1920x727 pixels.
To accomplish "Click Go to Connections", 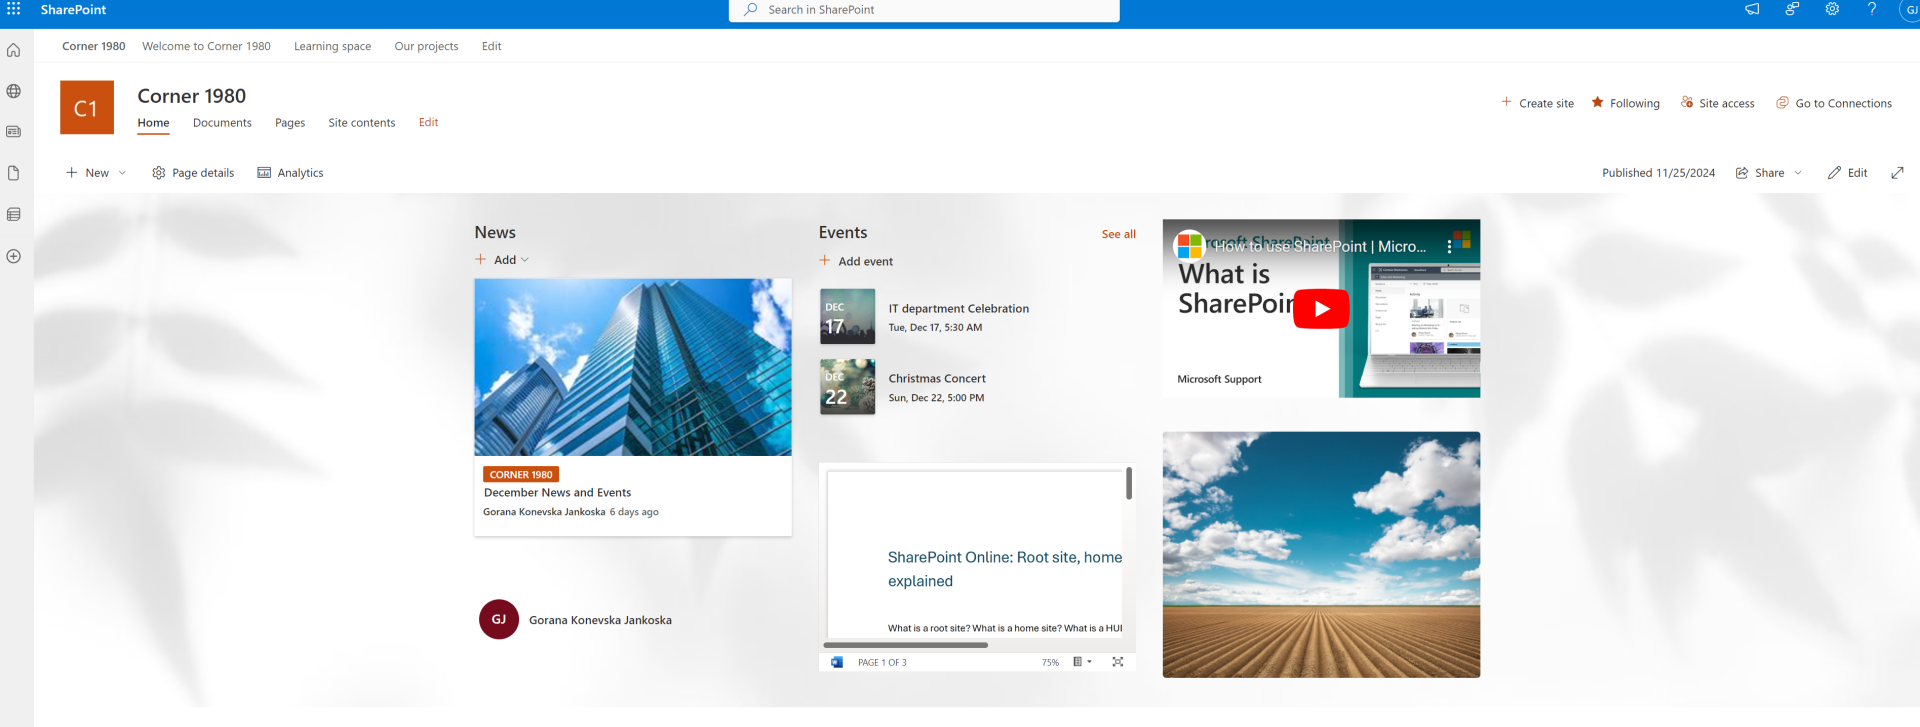I will [x=1834, y=103].
